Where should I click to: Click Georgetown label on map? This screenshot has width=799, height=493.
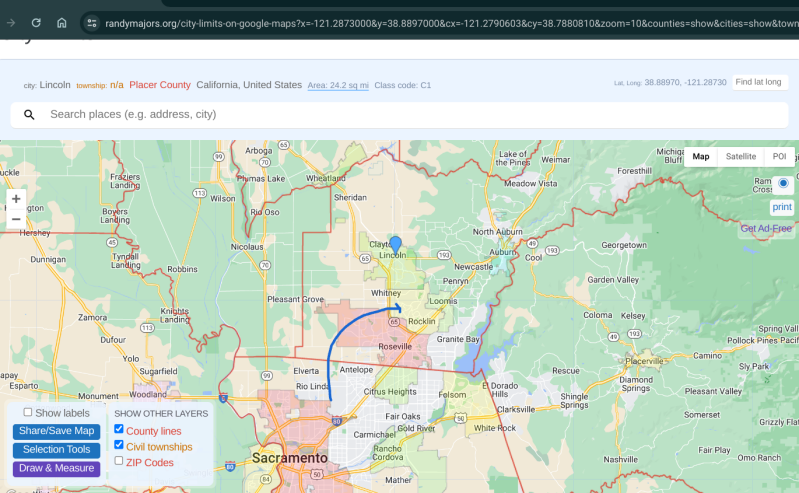624,245
